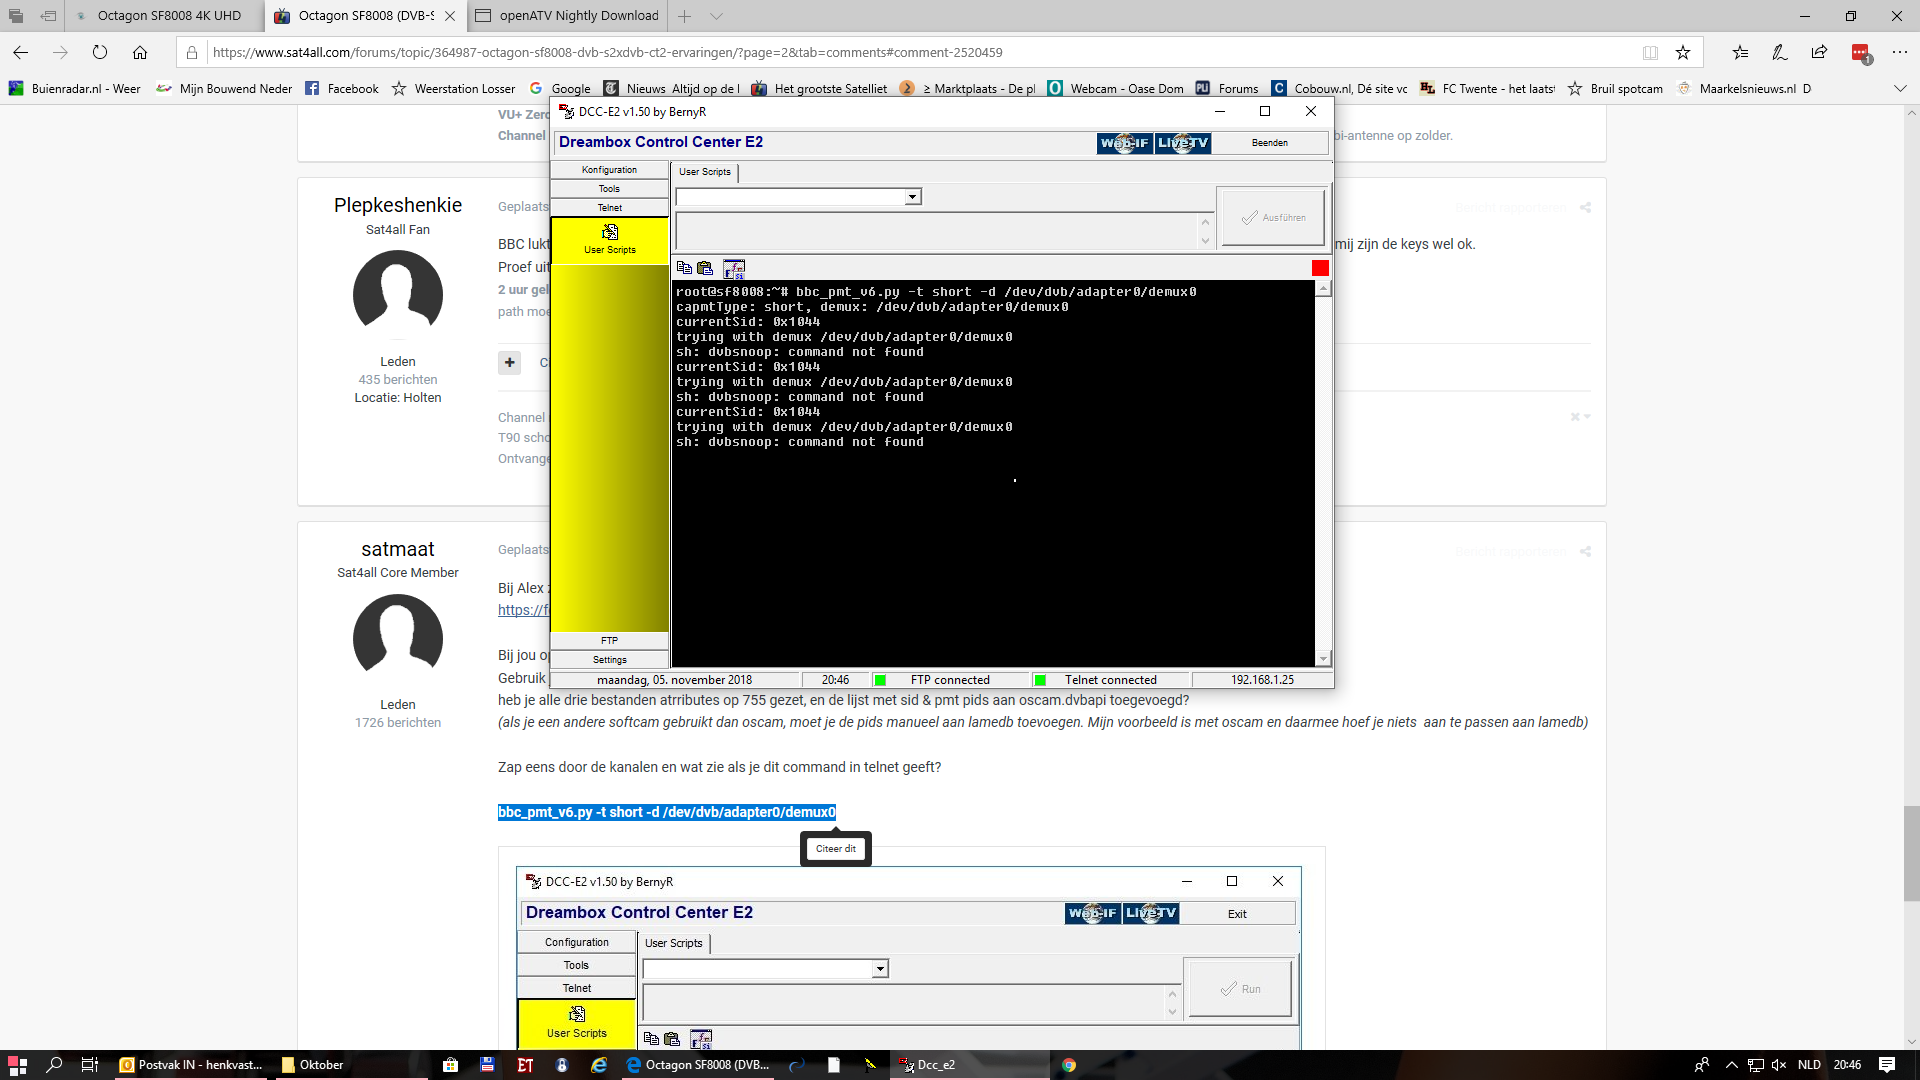
Task: Open the Action Center notifications icon
Action: [x=1887, y=1065]
